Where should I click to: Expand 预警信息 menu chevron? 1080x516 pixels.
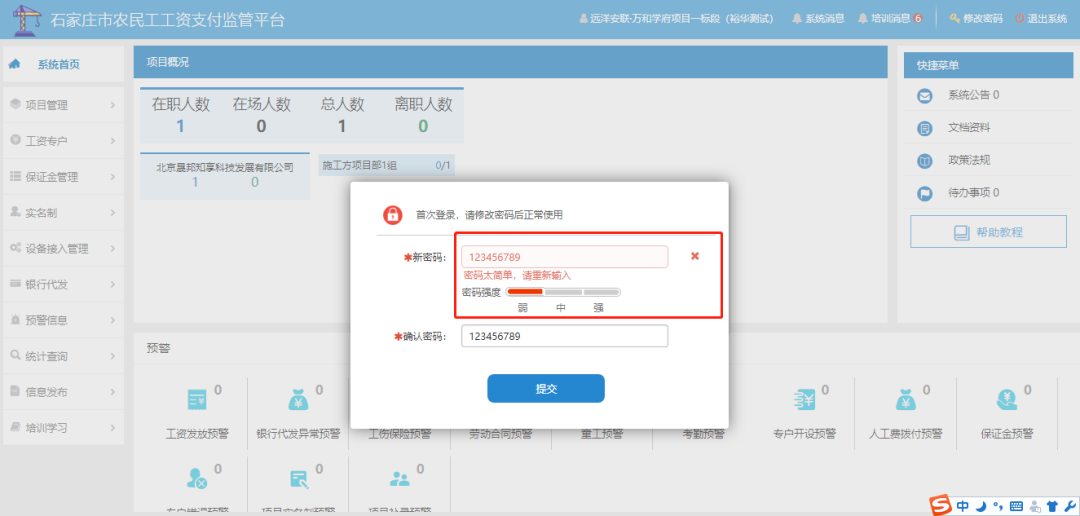(112, 320)
